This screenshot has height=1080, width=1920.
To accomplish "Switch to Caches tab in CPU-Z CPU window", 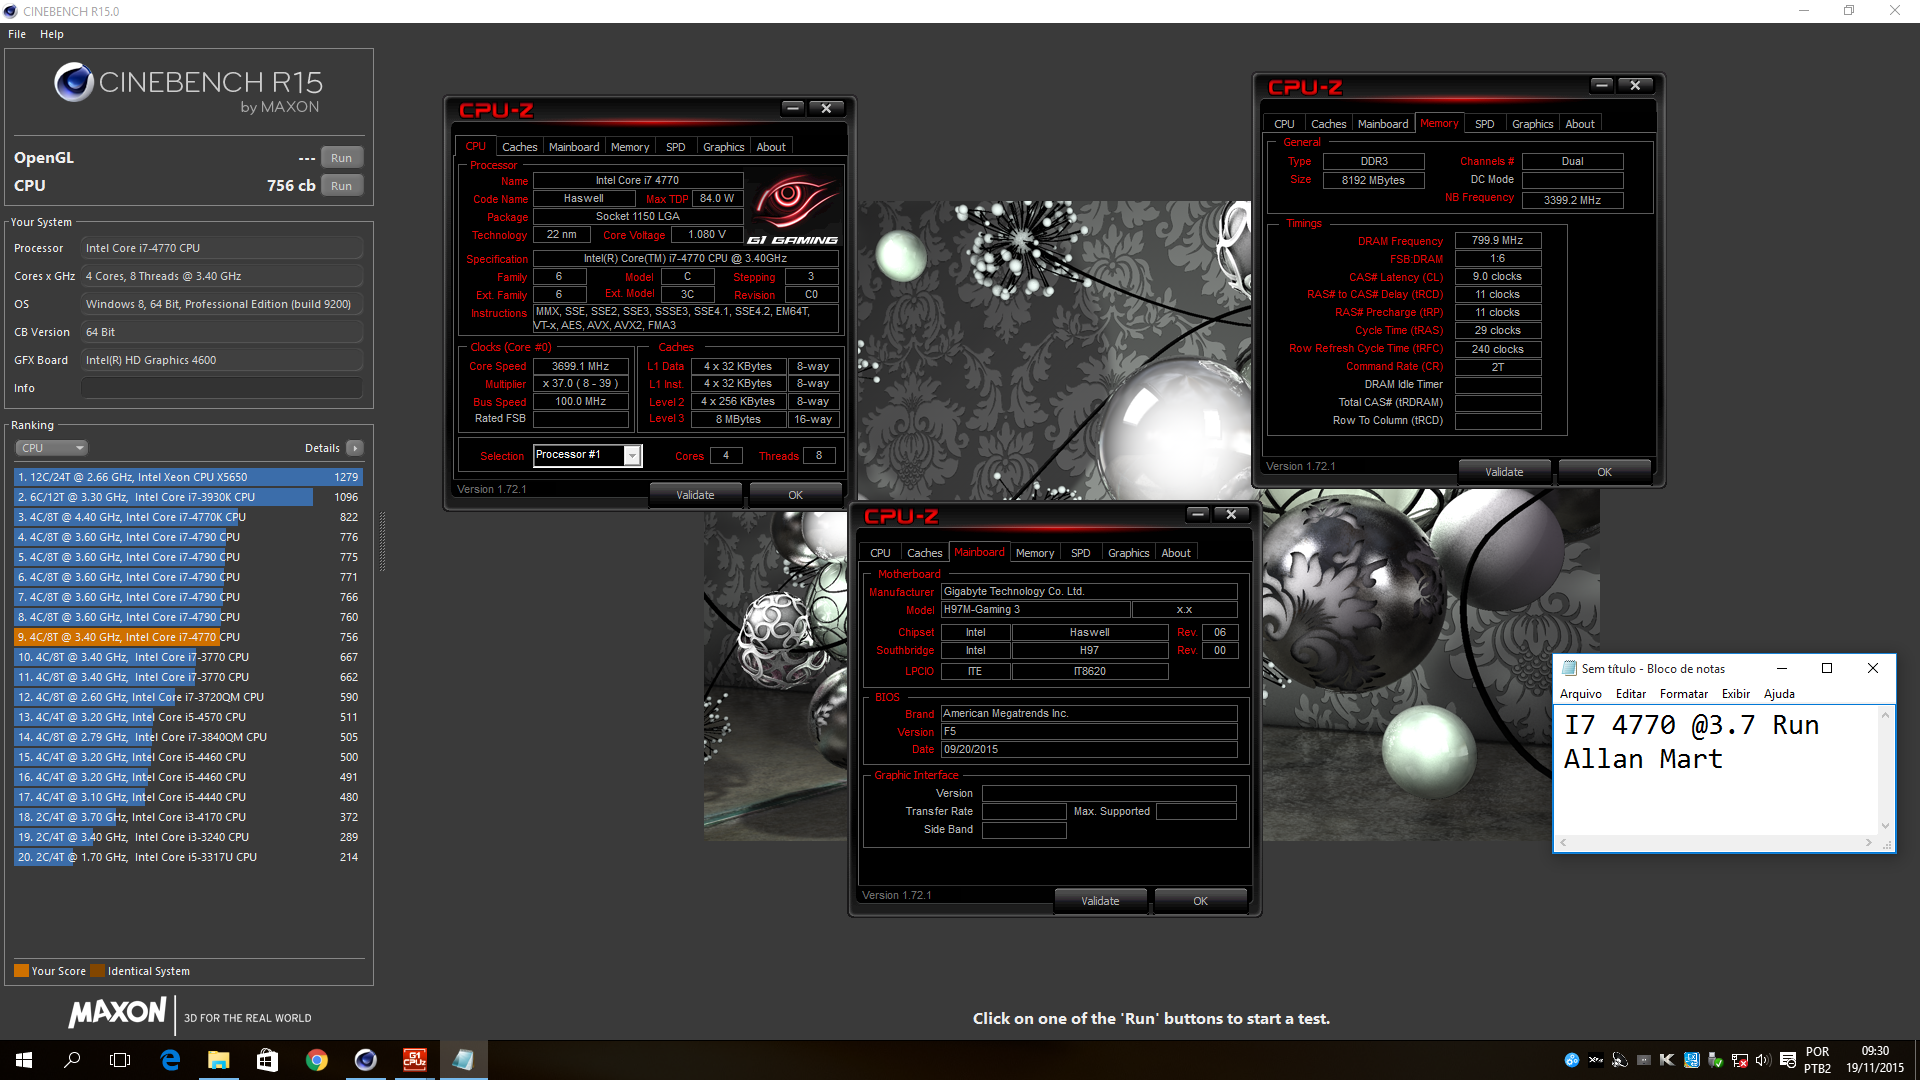I will 519,147.
